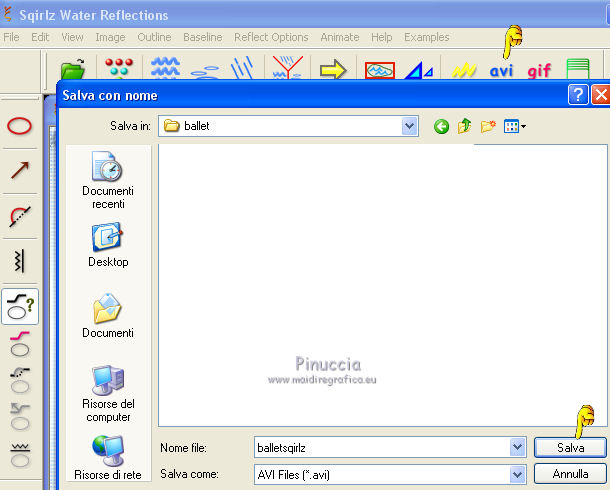Image resolution: width=610 pixels, height=490 pixels.
Task: Open the Examples menu
Action: click(x=427, y=37)
